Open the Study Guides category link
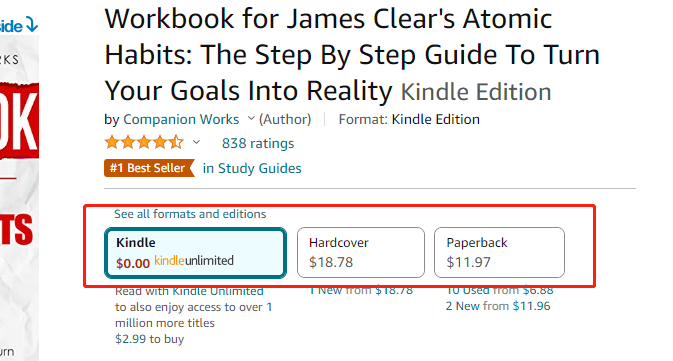The height and width of the screenshot is (361, 673). (252, 168)
